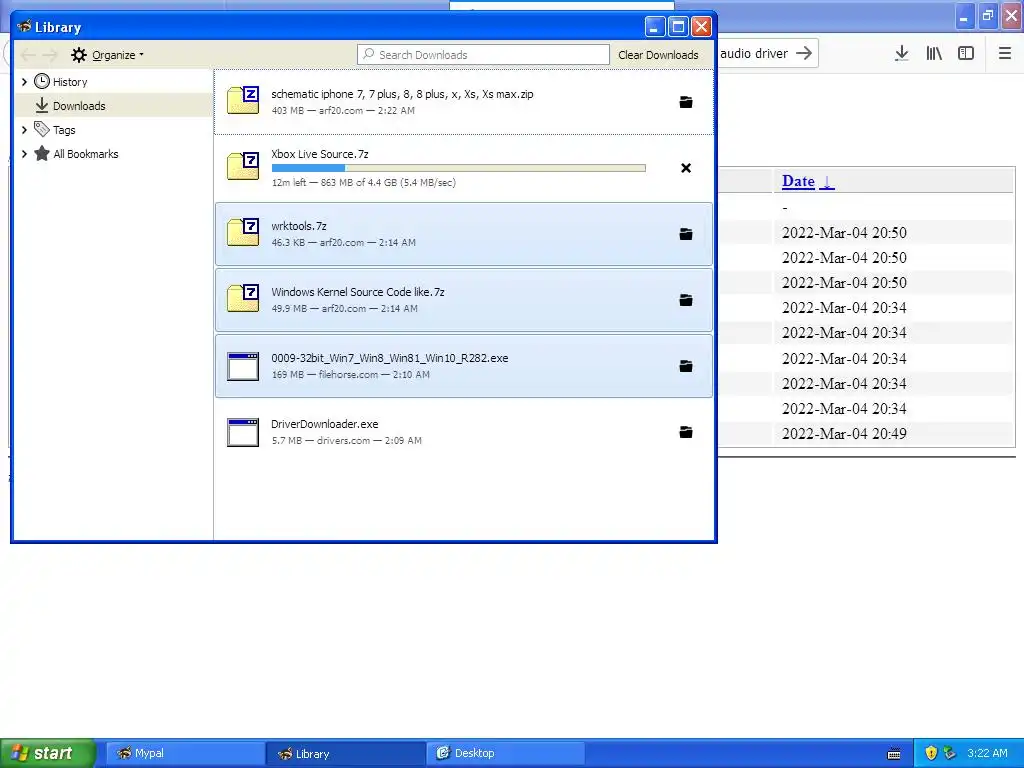The width and height of the screenshot is (1024, 768).
Task: Open containing folder for wrktools.7z
Action: pos(686,234)
